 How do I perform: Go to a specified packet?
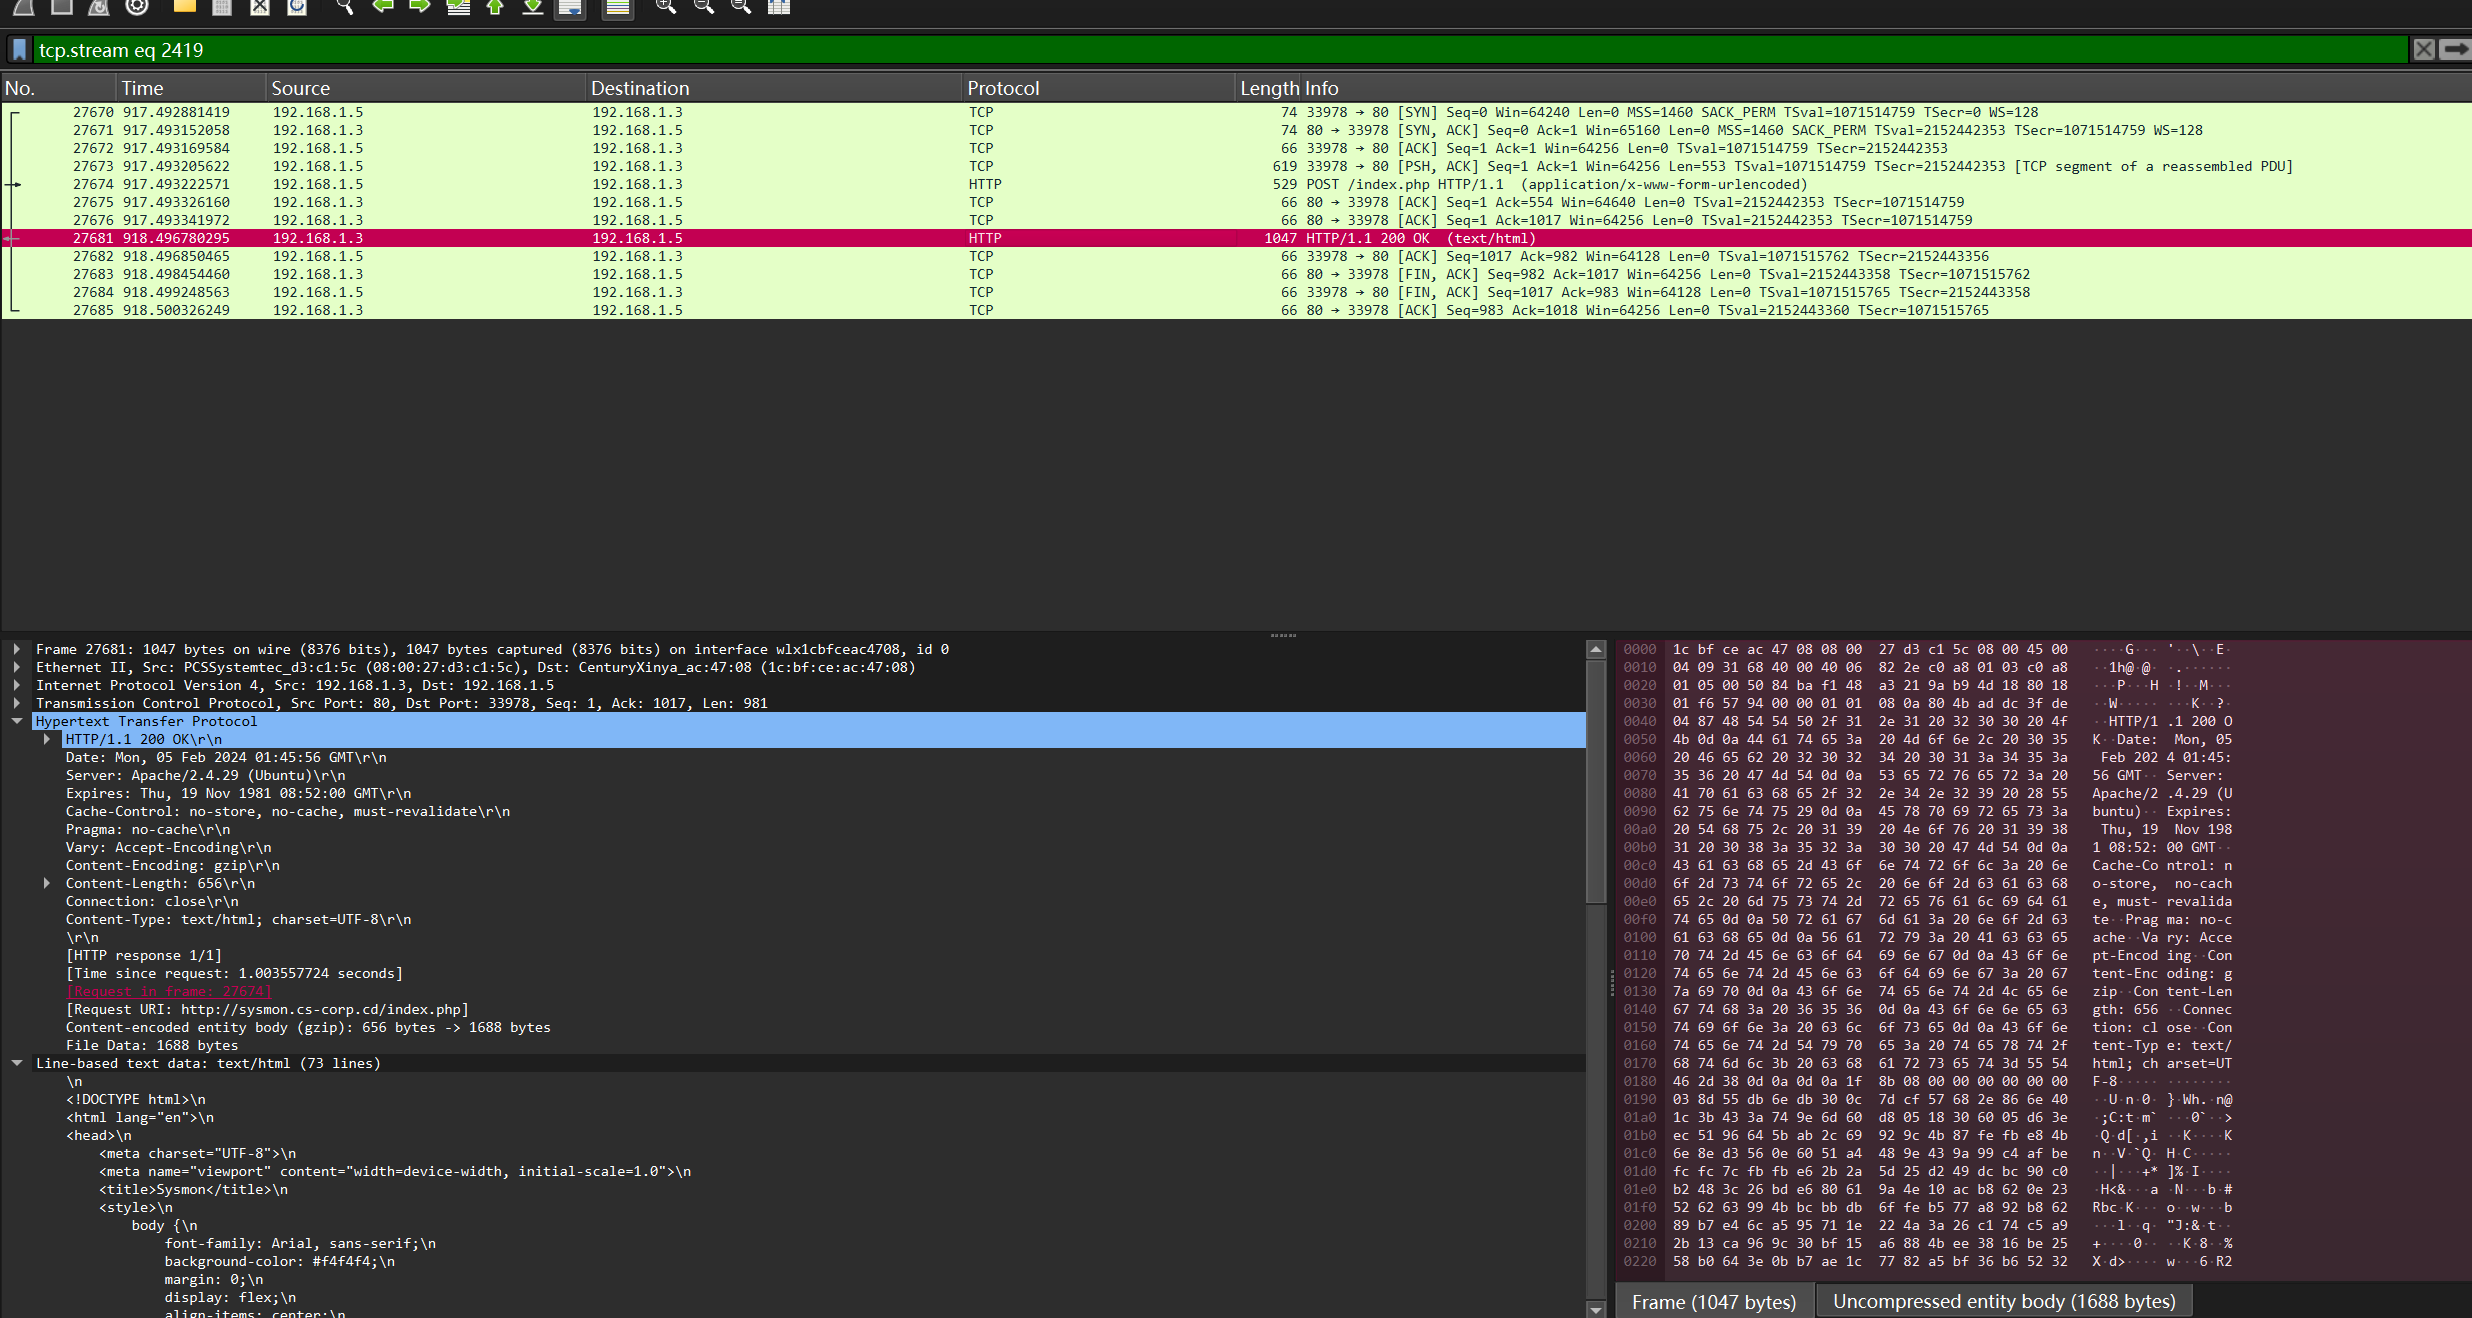click(x=458, y=7)
